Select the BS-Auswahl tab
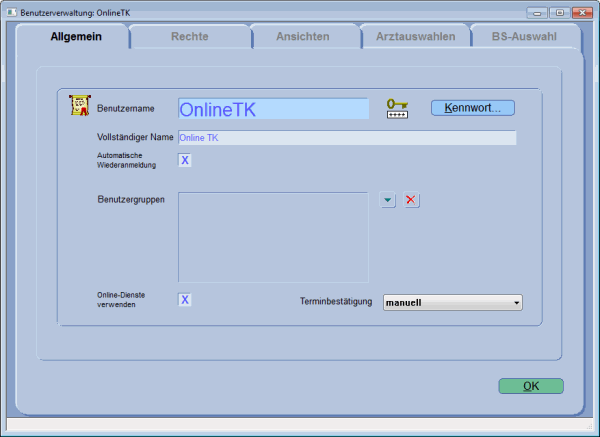Viewport: 600px width, 437px height. (525, 37)
